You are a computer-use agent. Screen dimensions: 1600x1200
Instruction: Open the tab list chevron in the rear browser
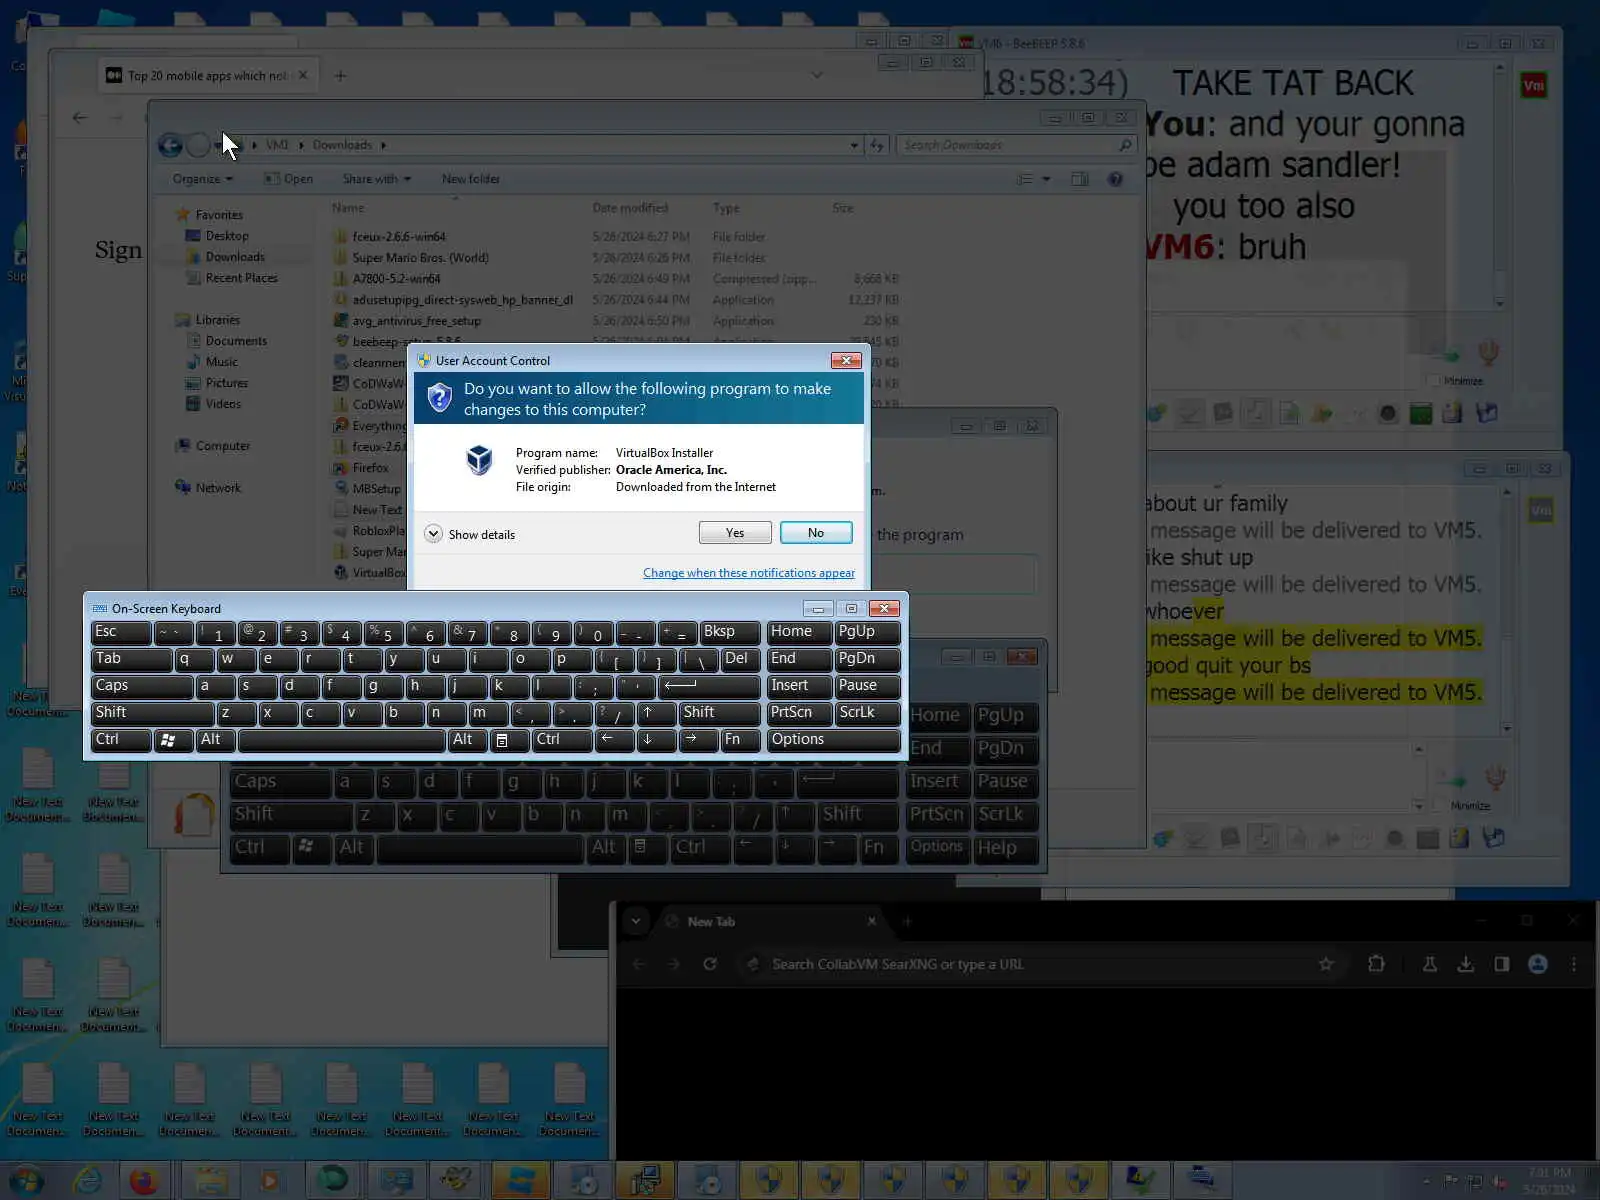(x=817, y=75)
